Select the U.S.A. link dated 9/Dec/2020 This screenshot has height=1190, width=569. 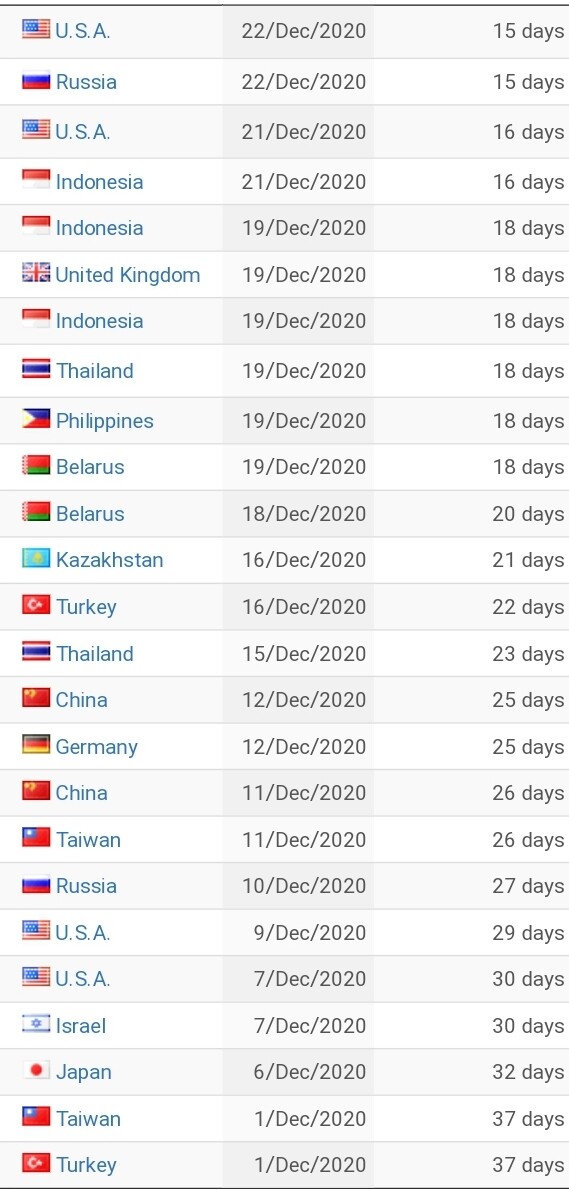coord(83,933)
